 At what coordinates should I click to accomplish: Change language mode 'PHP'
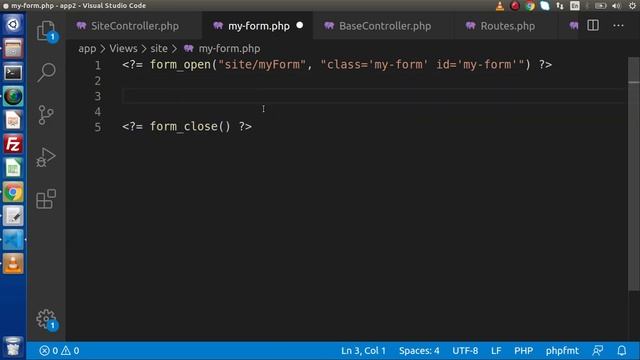523,351
